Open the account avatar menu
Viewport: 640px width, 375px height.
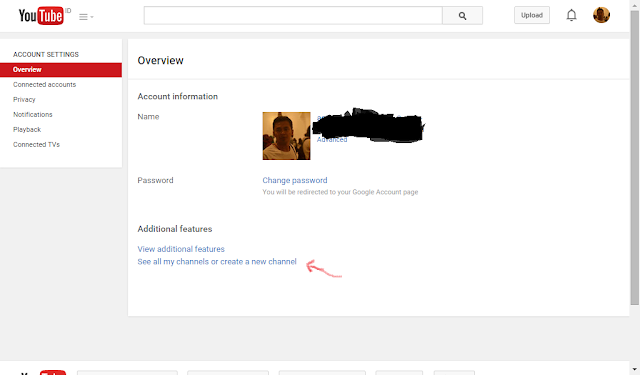(601, 15)
